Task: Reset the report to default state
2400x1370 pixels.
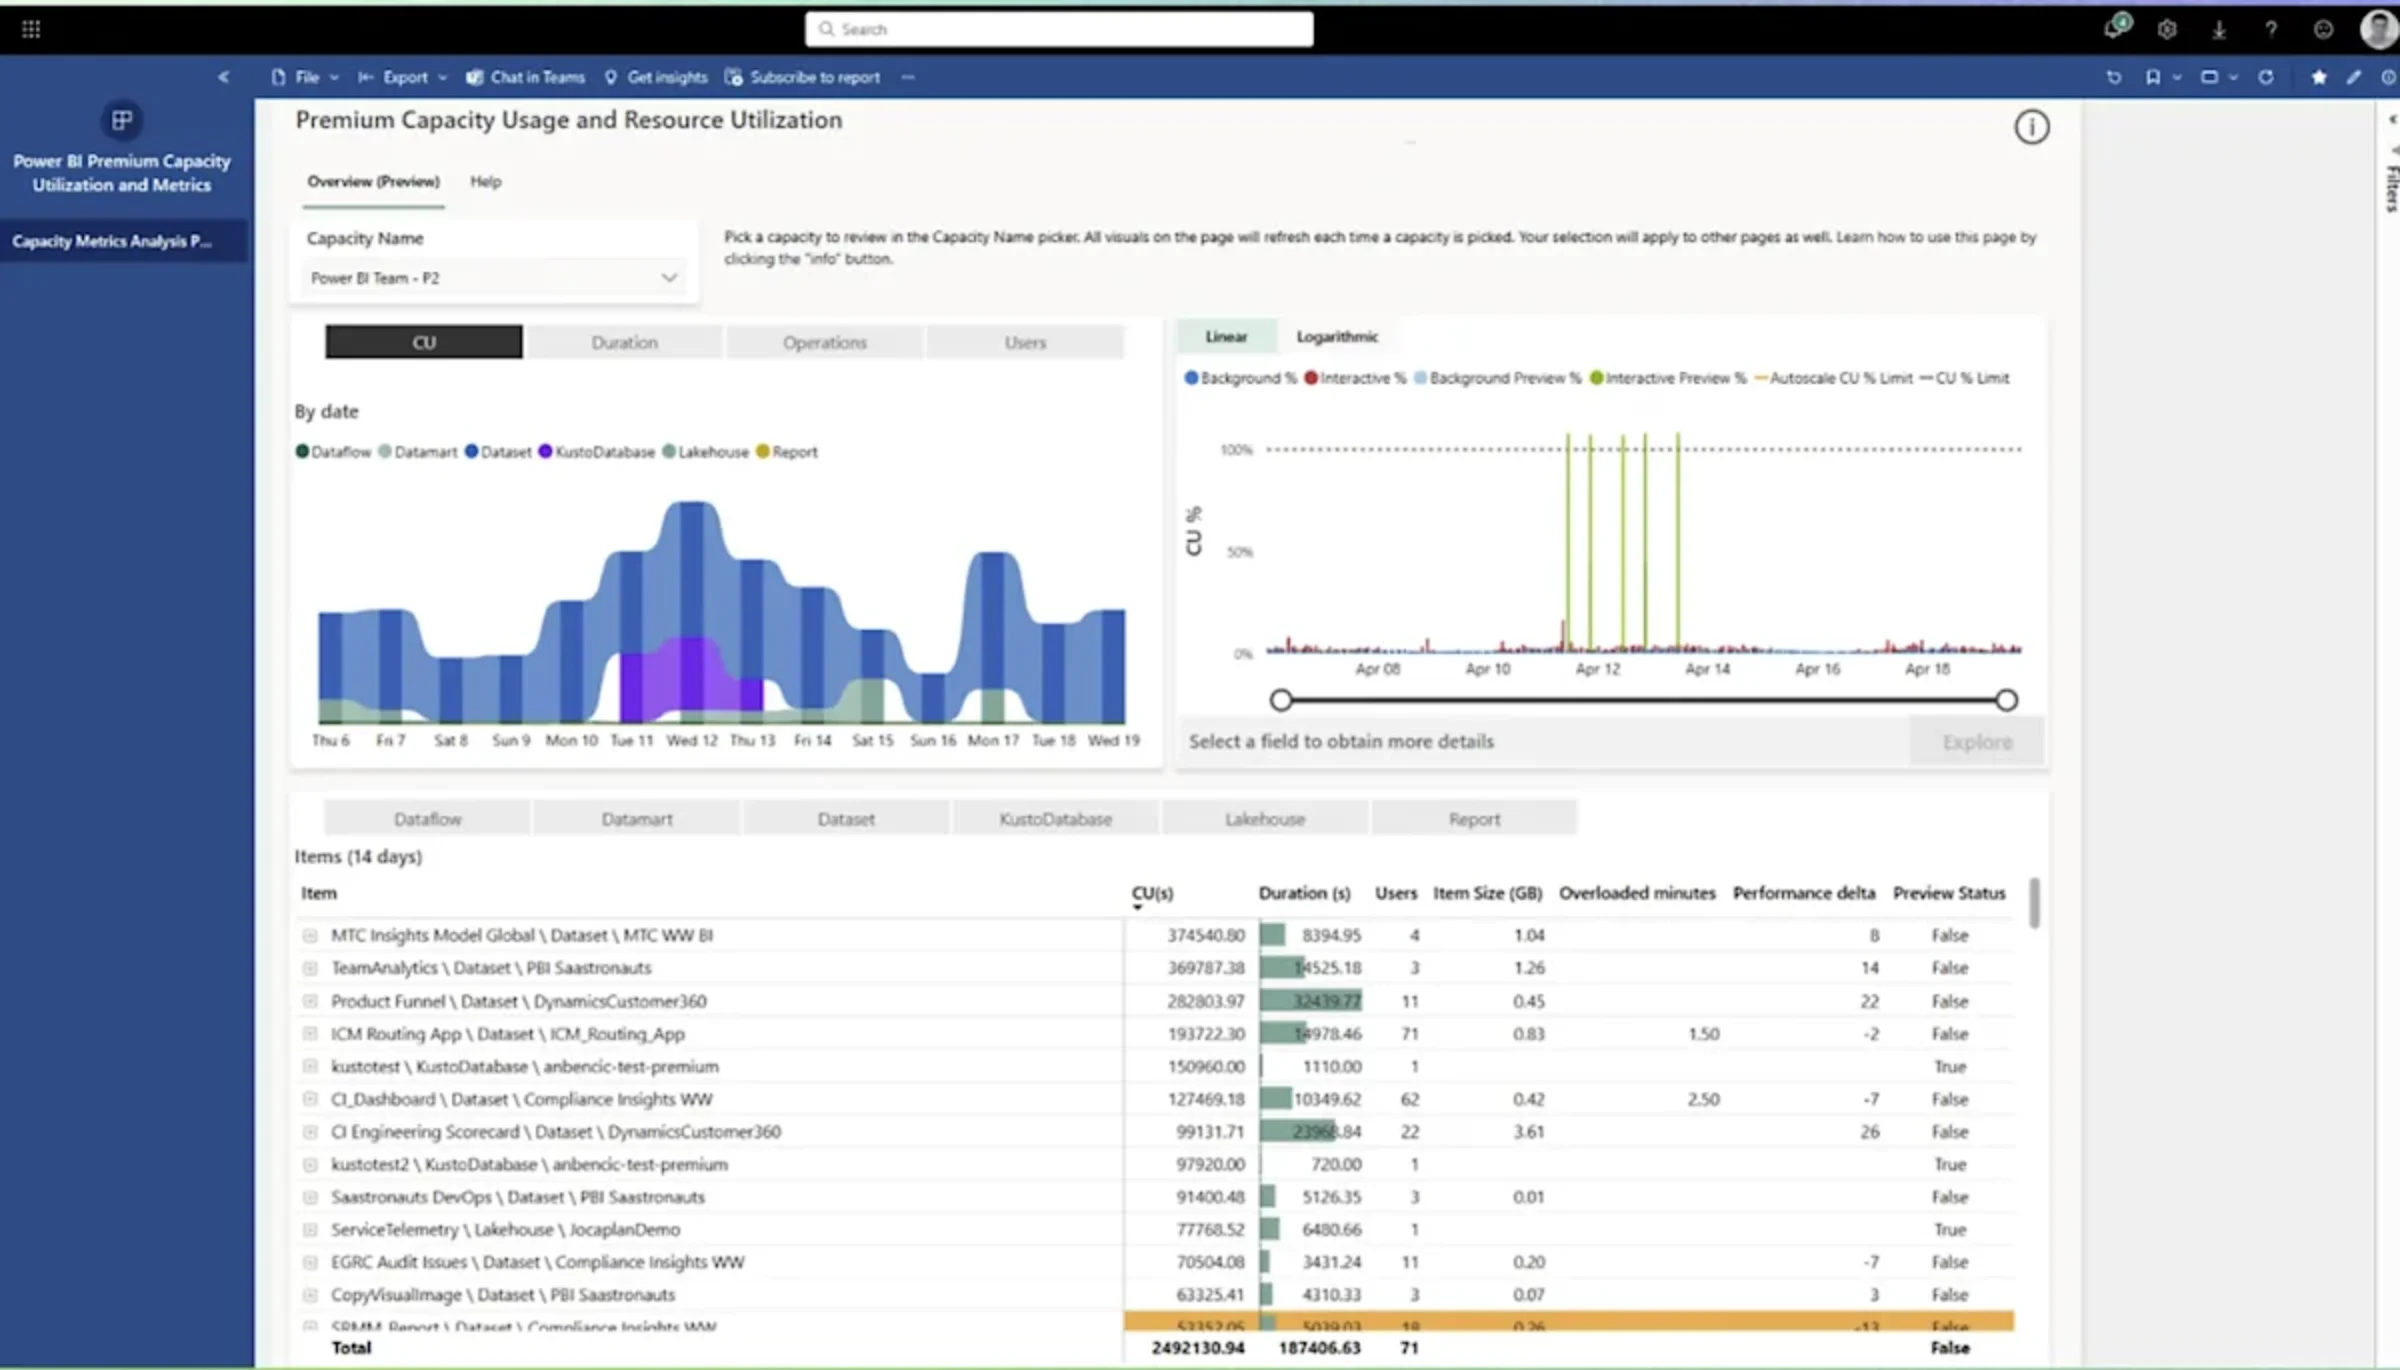Action: tap(2113, 77)
